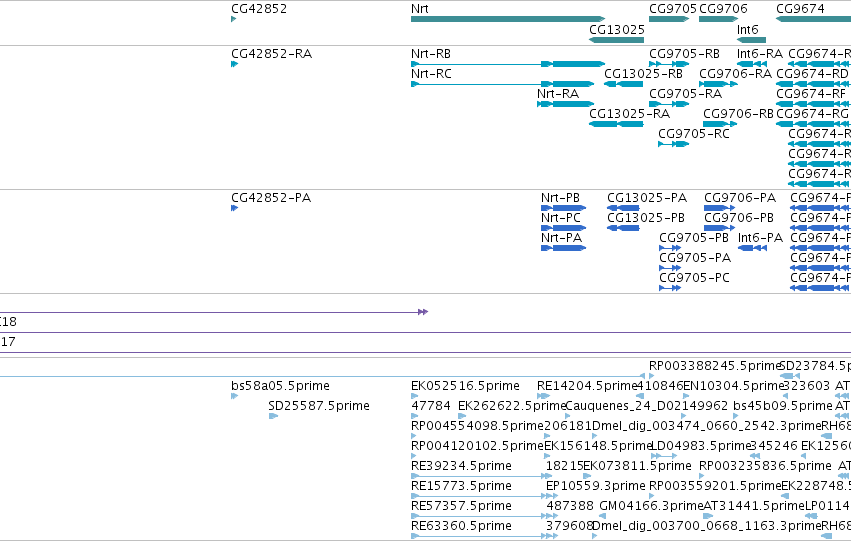Select the RP003388245.5prime EST label

click(x=715, y=366)
